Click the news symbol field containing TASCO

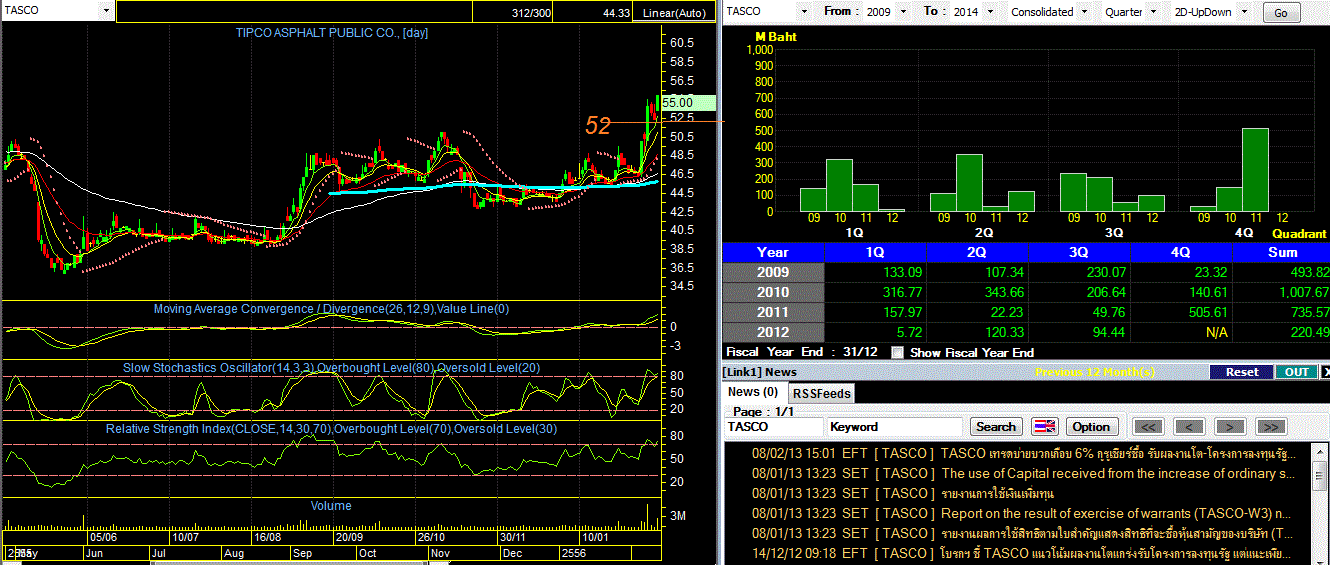tap(774, 426)
